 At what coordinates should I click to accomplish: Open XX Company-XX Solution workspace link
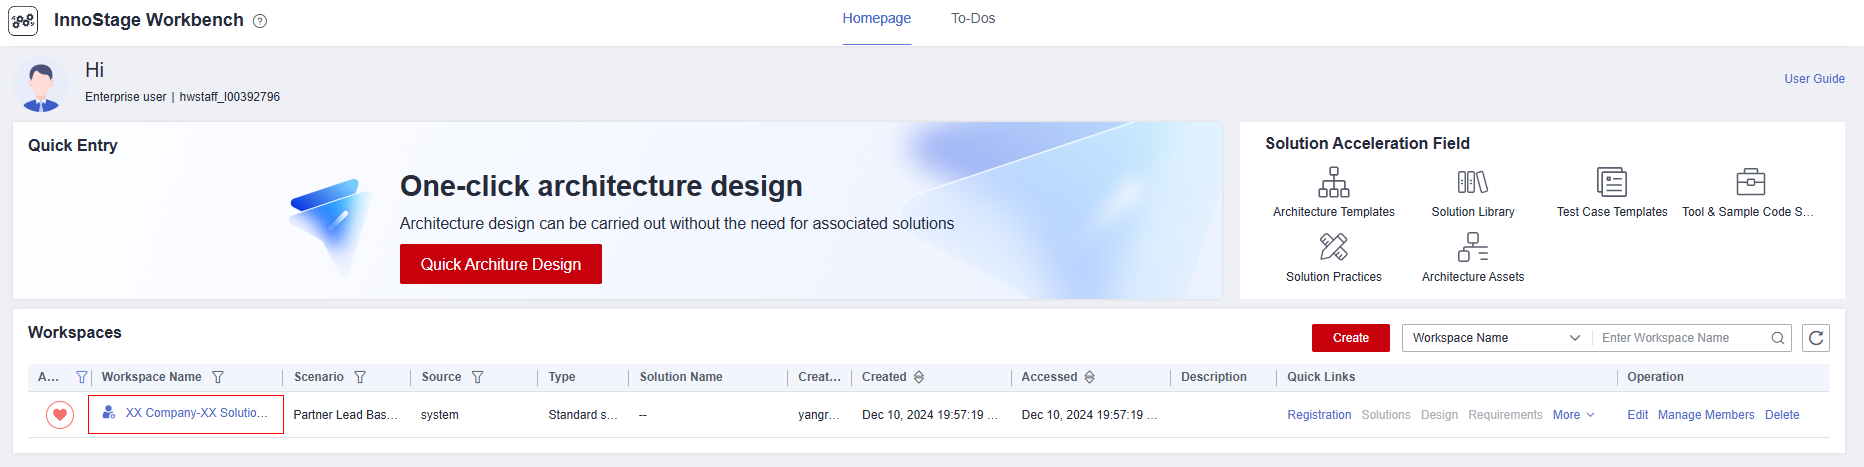(x=197, y=413)
